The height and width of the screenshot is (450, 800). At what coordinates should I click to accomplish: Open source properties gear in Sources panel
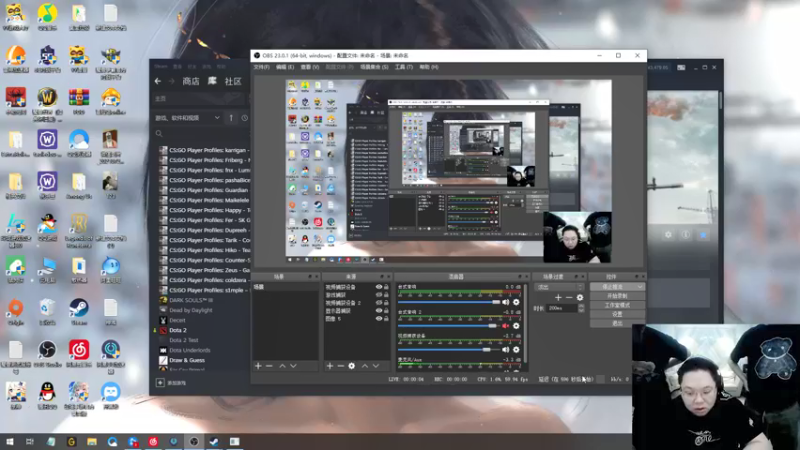352,366
